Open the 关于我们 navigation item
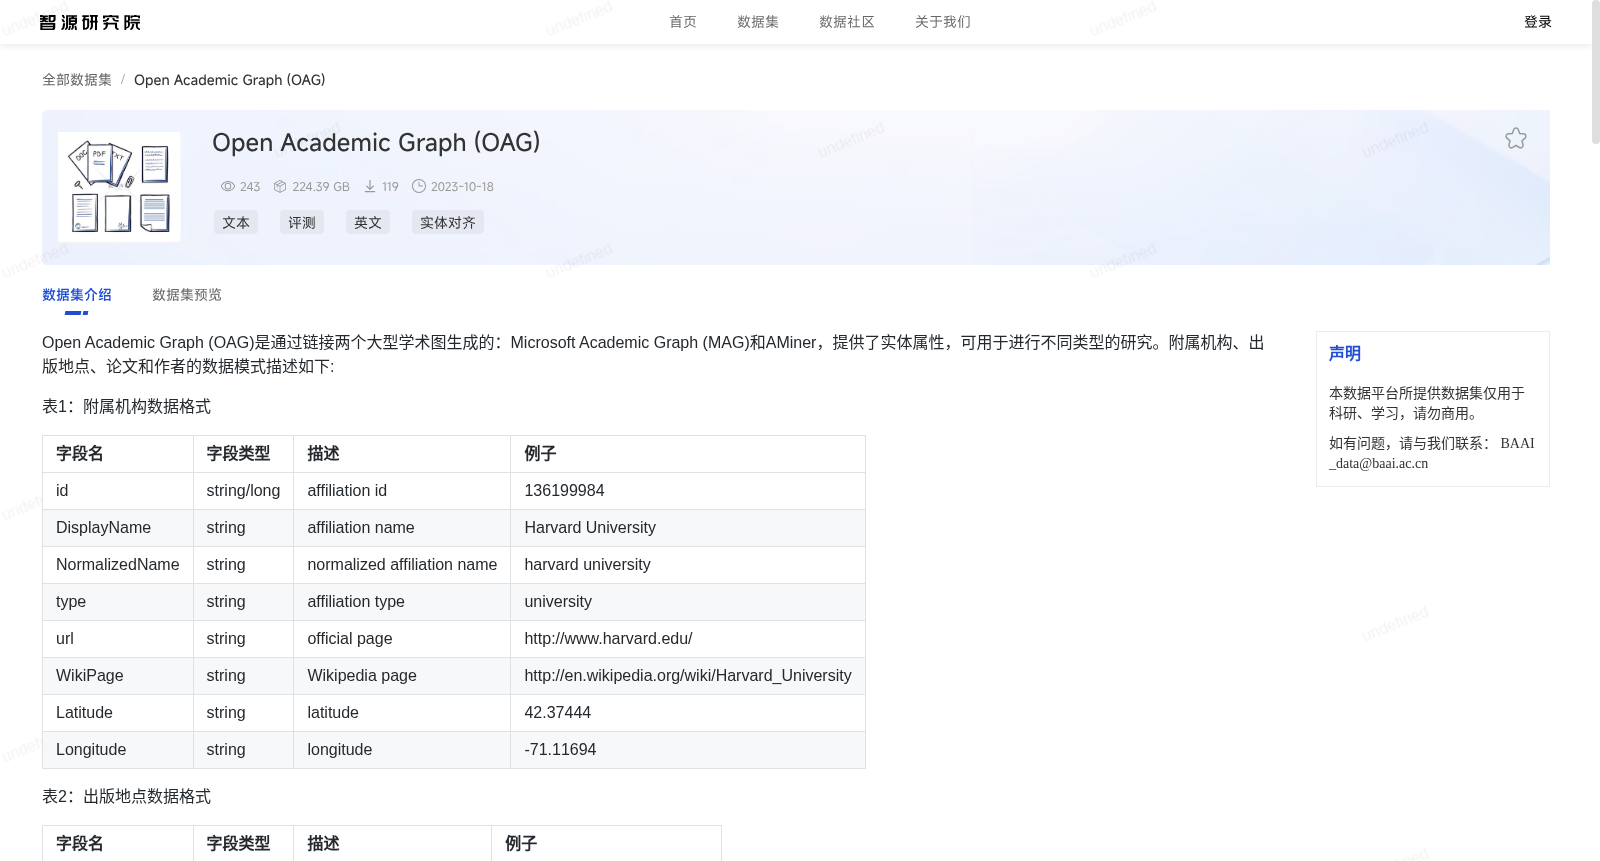Viewport: 1600px width, 861px height. pyautogui.click(x=943, y=22)
